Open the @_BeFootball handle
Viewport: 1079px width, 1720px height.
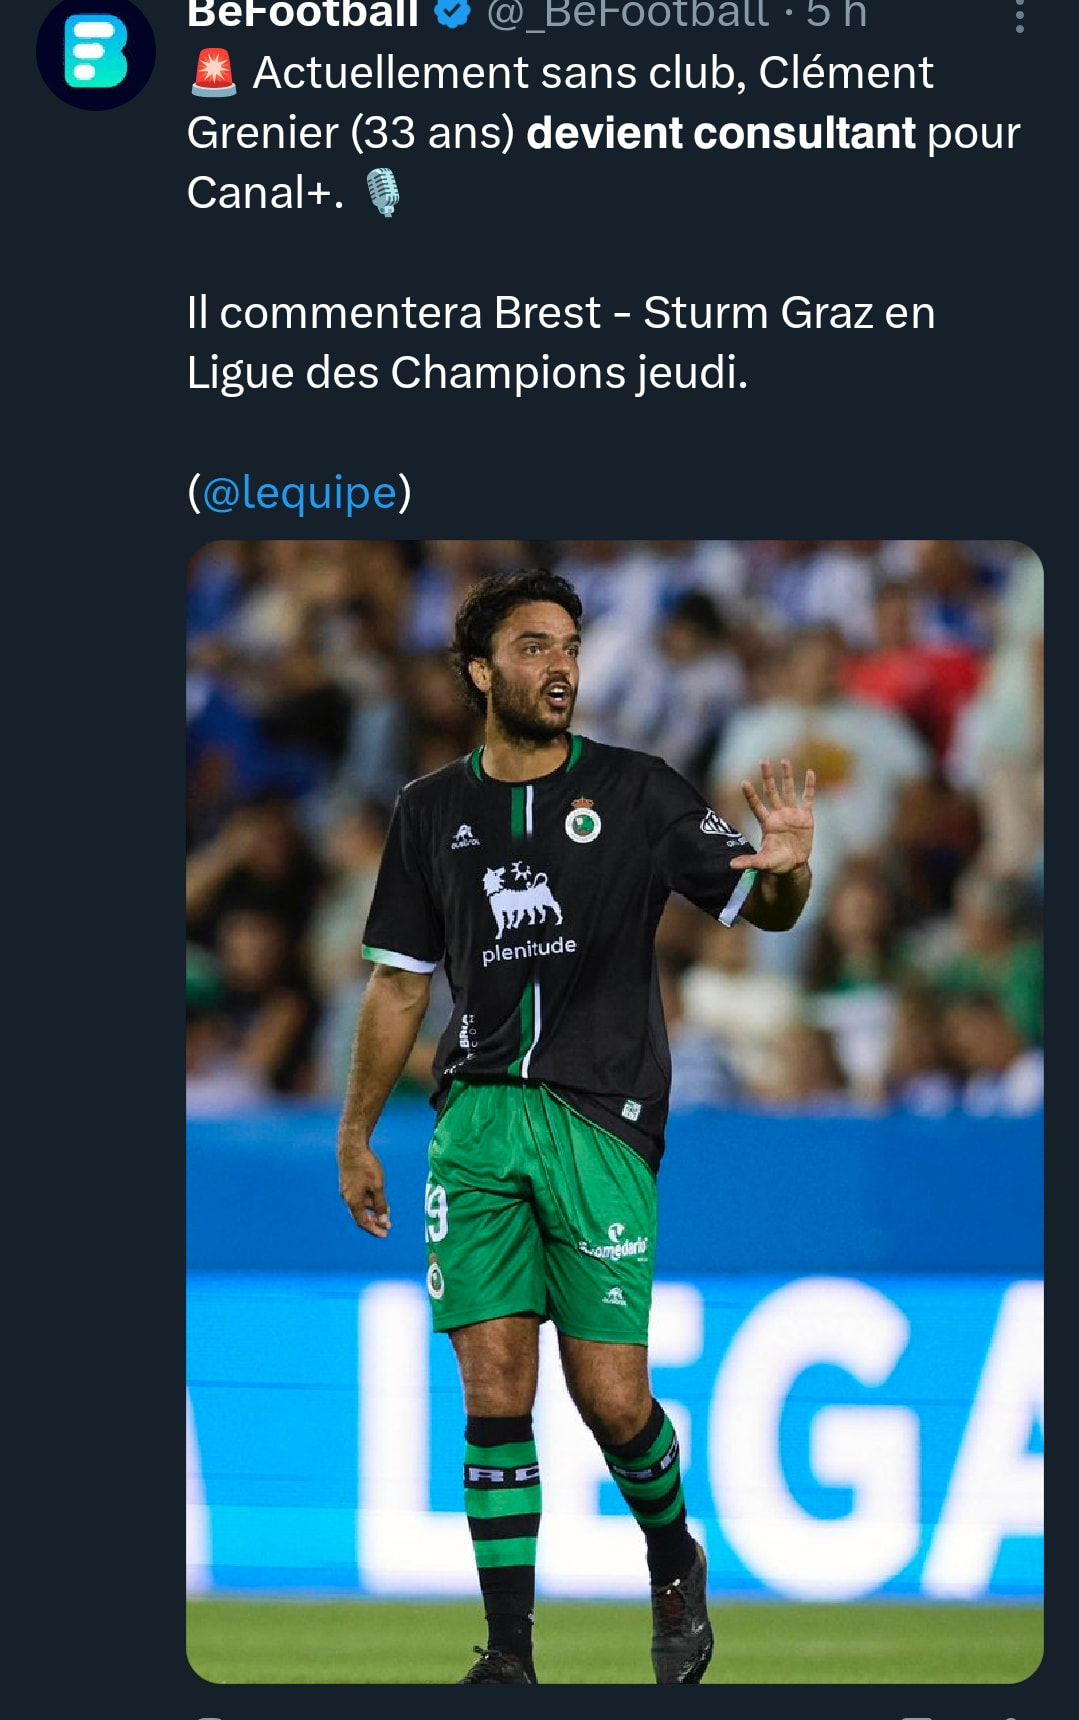[628, 13]
